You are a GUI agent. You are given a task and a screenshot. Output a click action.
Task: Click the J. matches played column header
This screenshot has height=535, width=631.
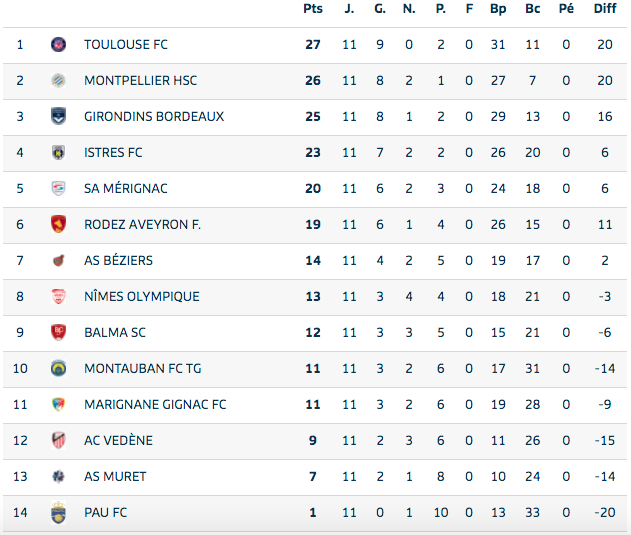[x=349, y=9]
